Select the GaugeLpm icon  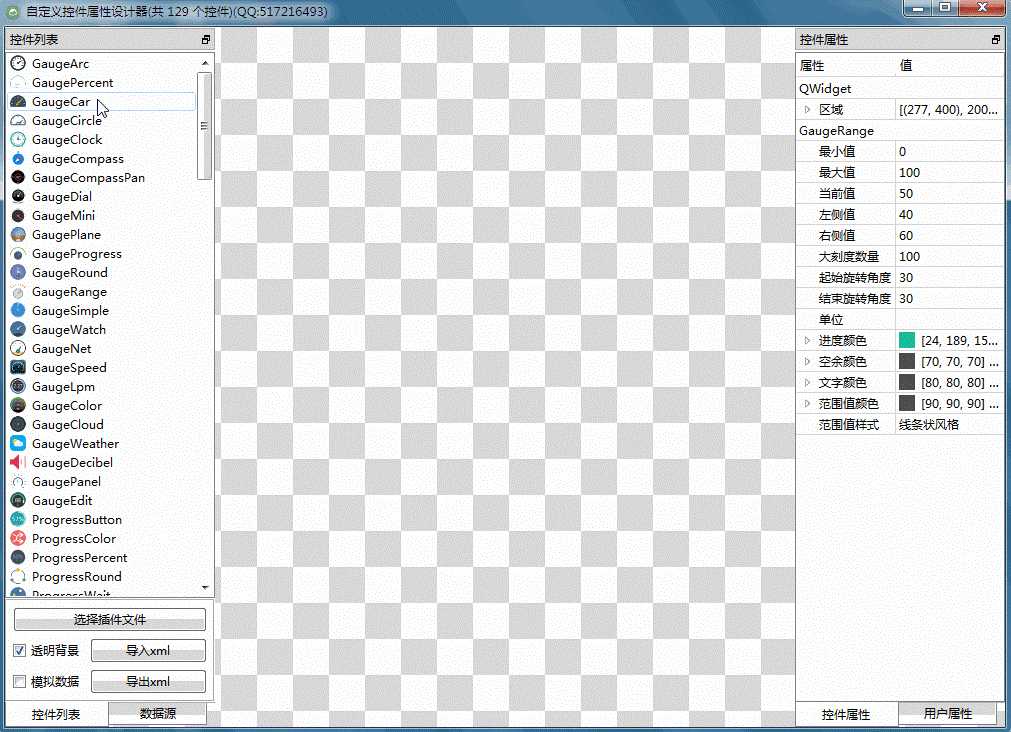click(18, 387)
